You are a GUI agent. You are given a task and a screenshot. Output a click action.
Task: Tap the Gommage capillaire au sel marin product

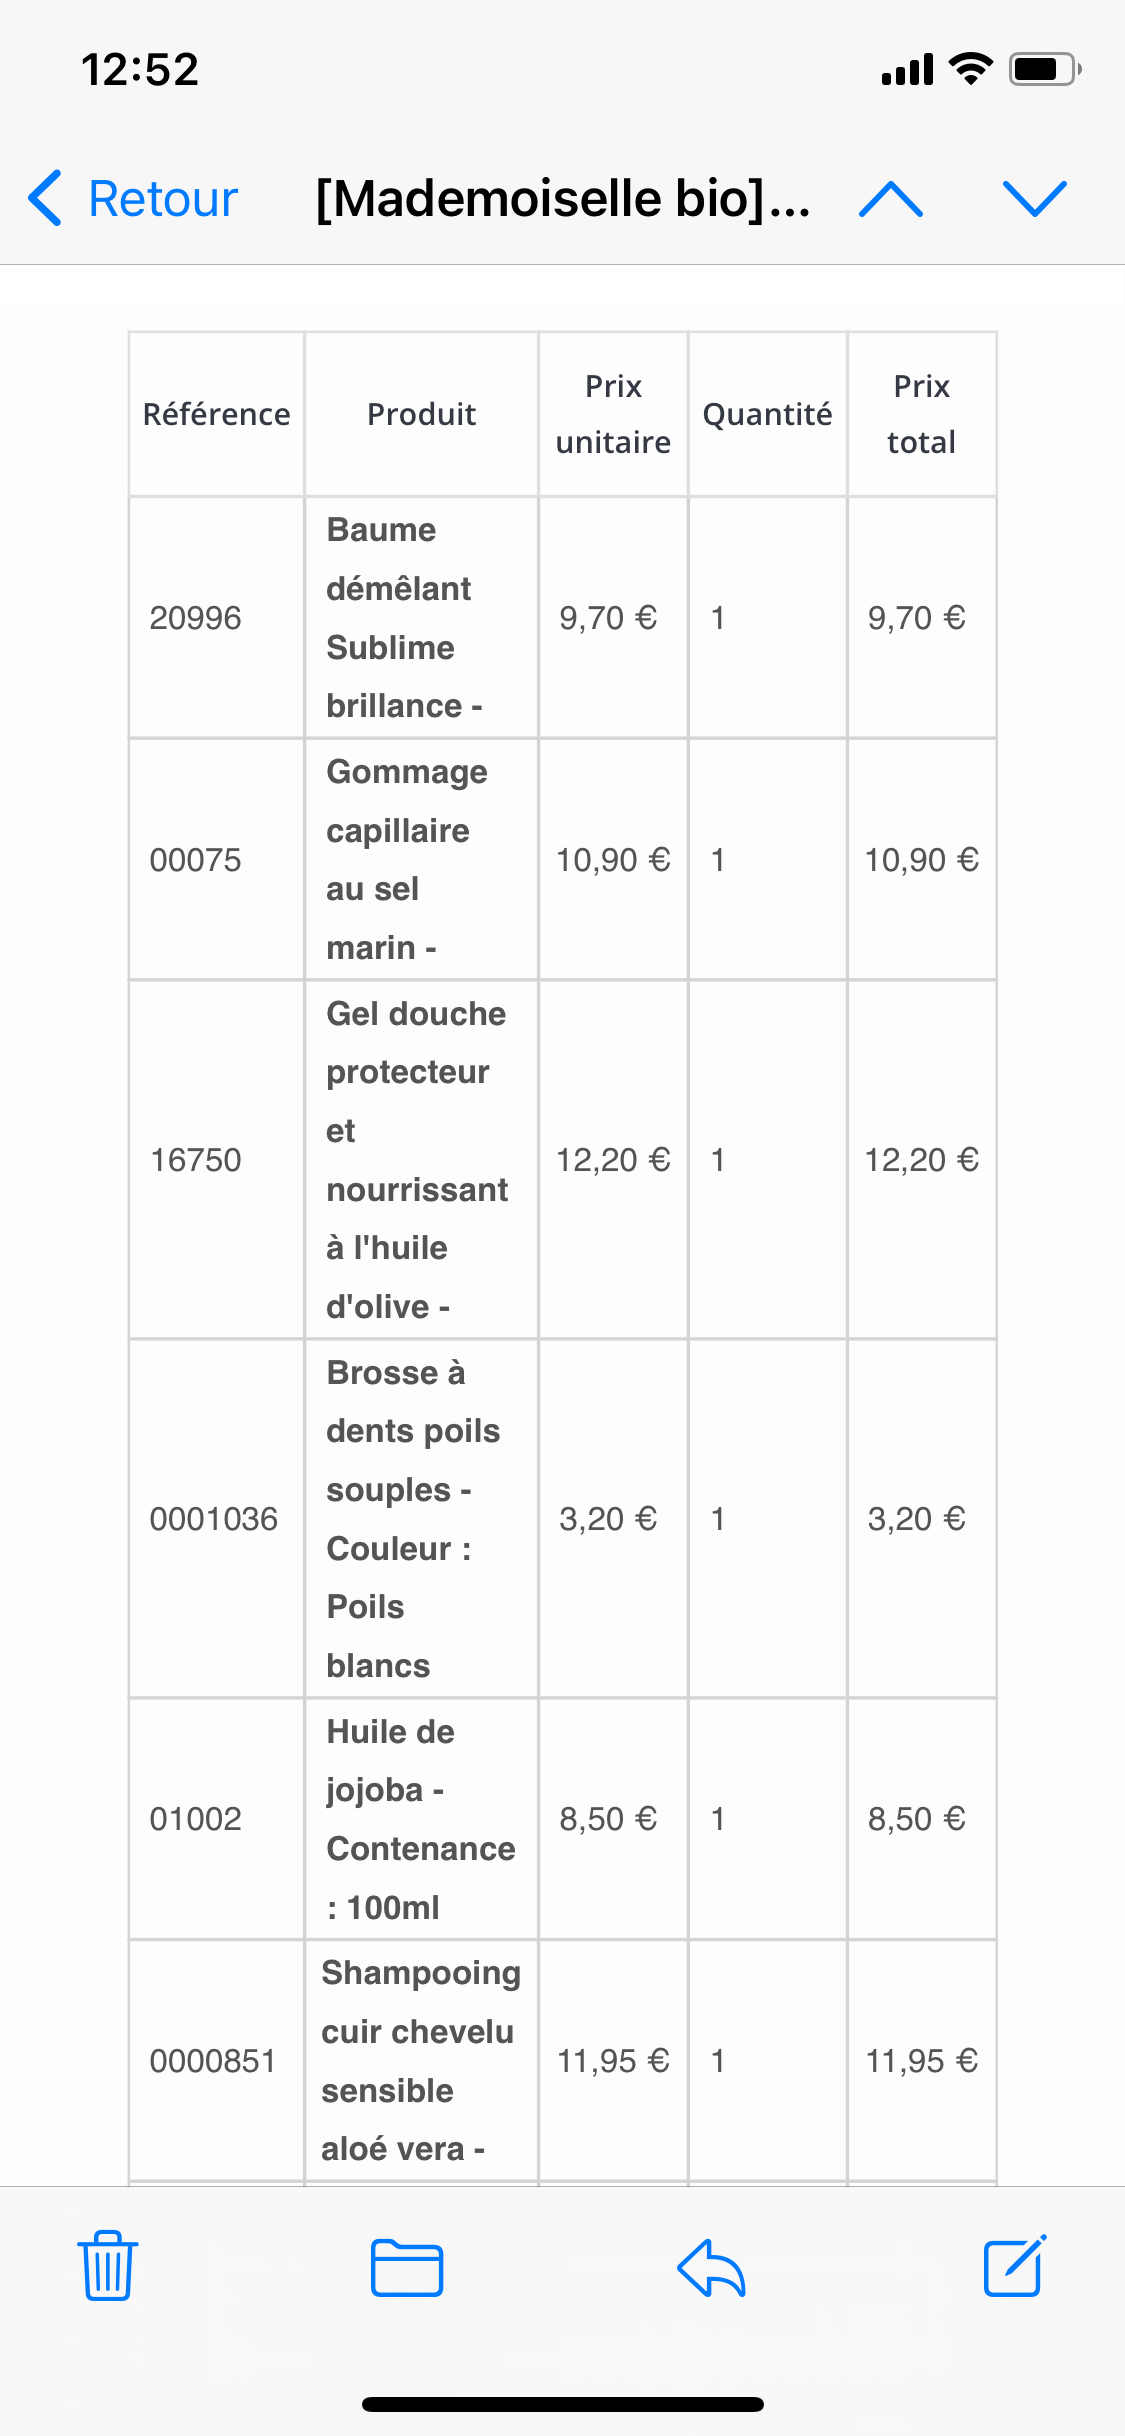(x=406, y=860)
